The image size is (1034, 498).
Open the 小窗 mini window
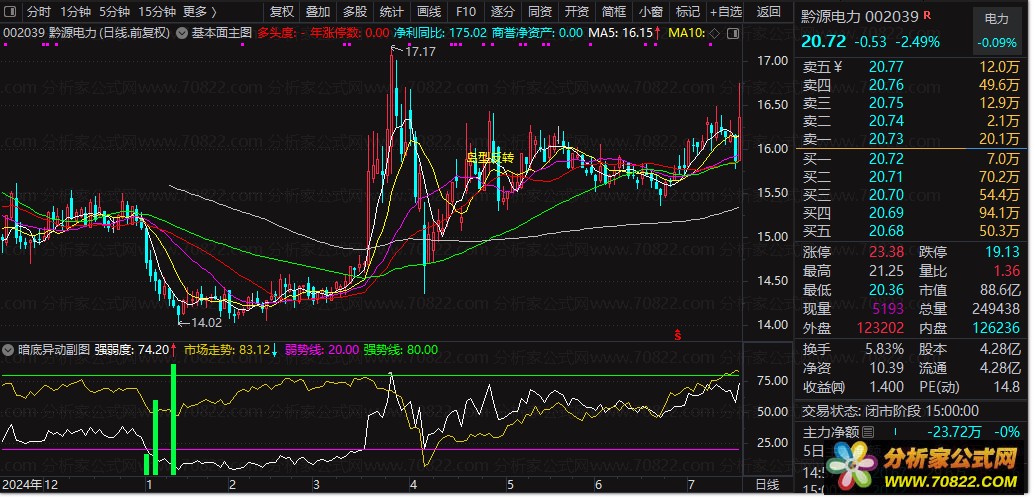651,12
